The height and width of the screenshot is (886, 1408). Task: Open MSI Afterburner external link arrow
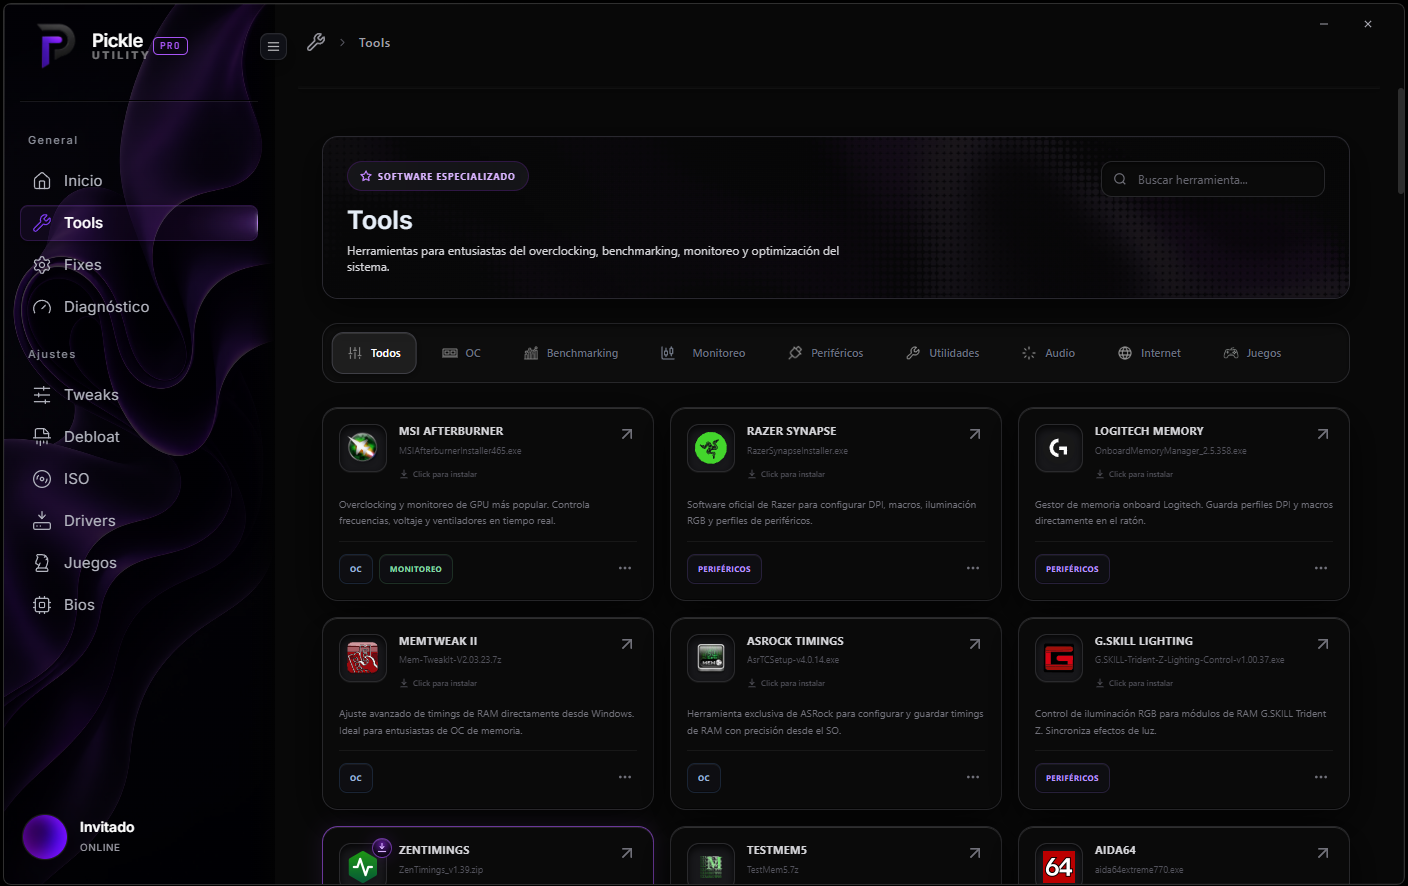[627, 434]
